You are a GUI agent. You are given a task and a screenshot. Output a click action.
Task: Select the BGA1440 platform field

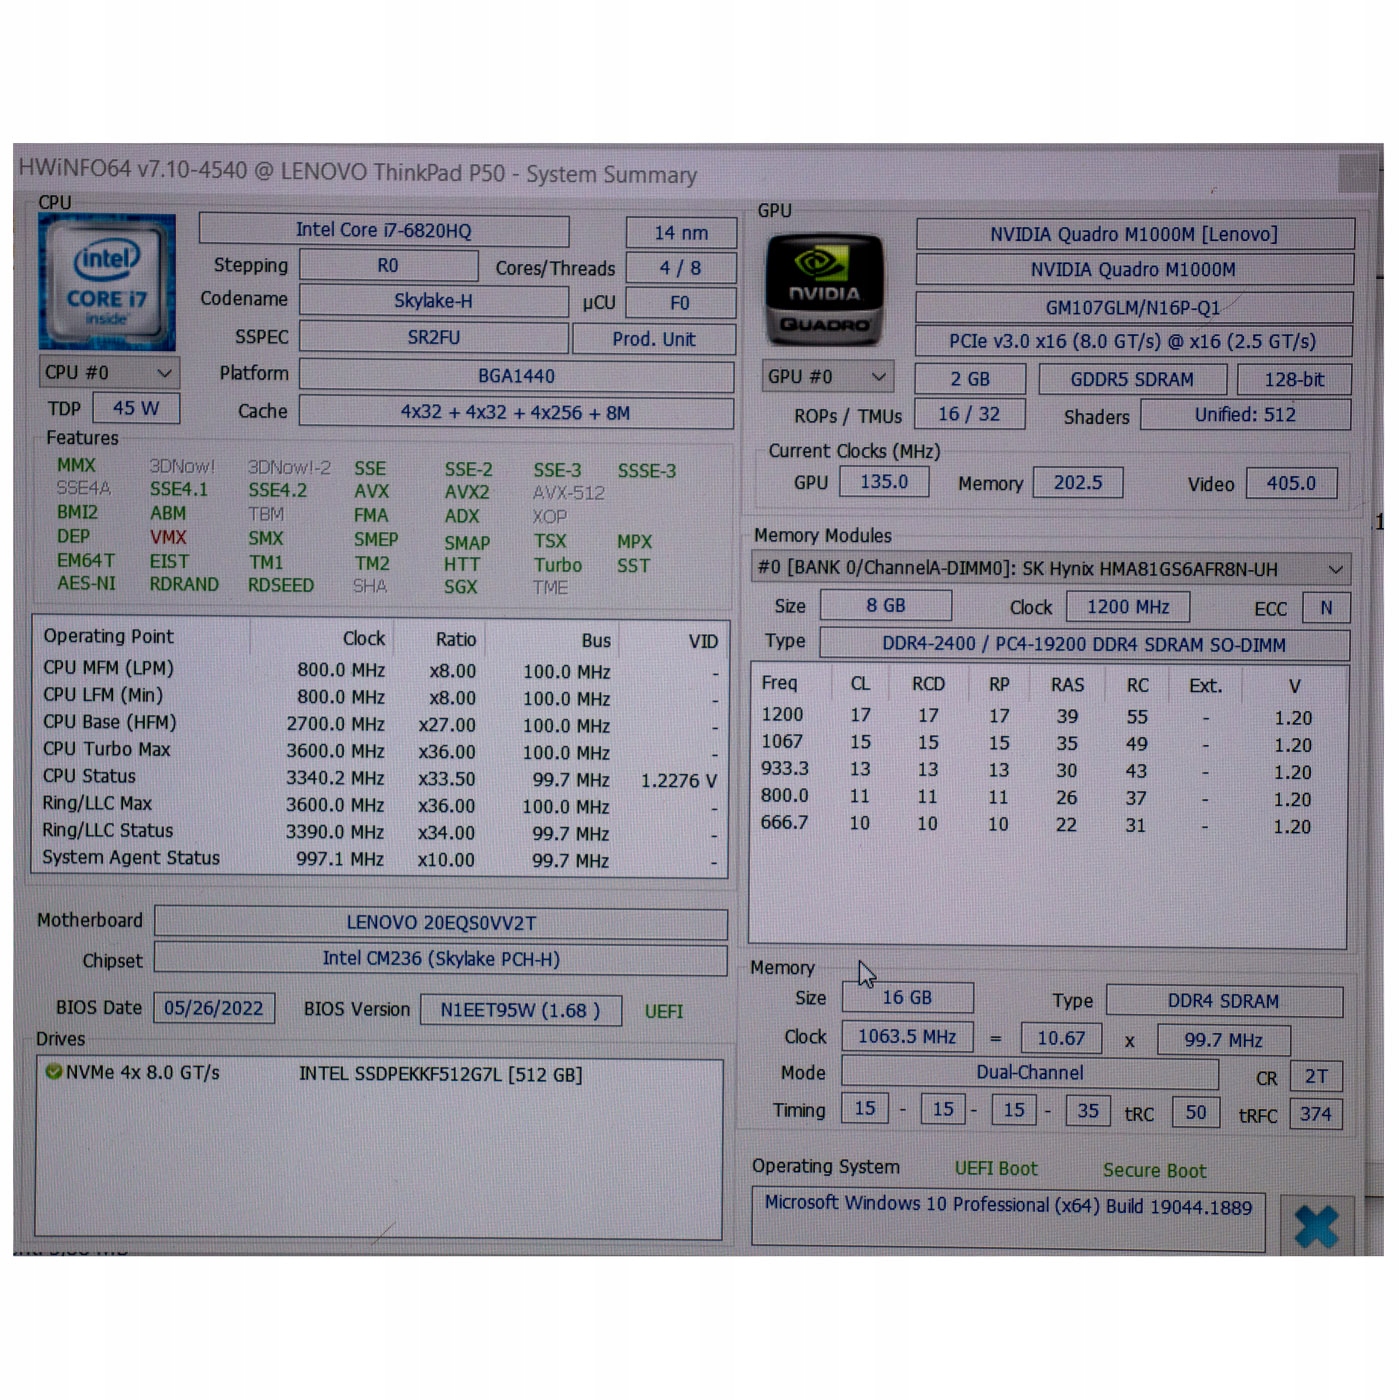(516, 376)
